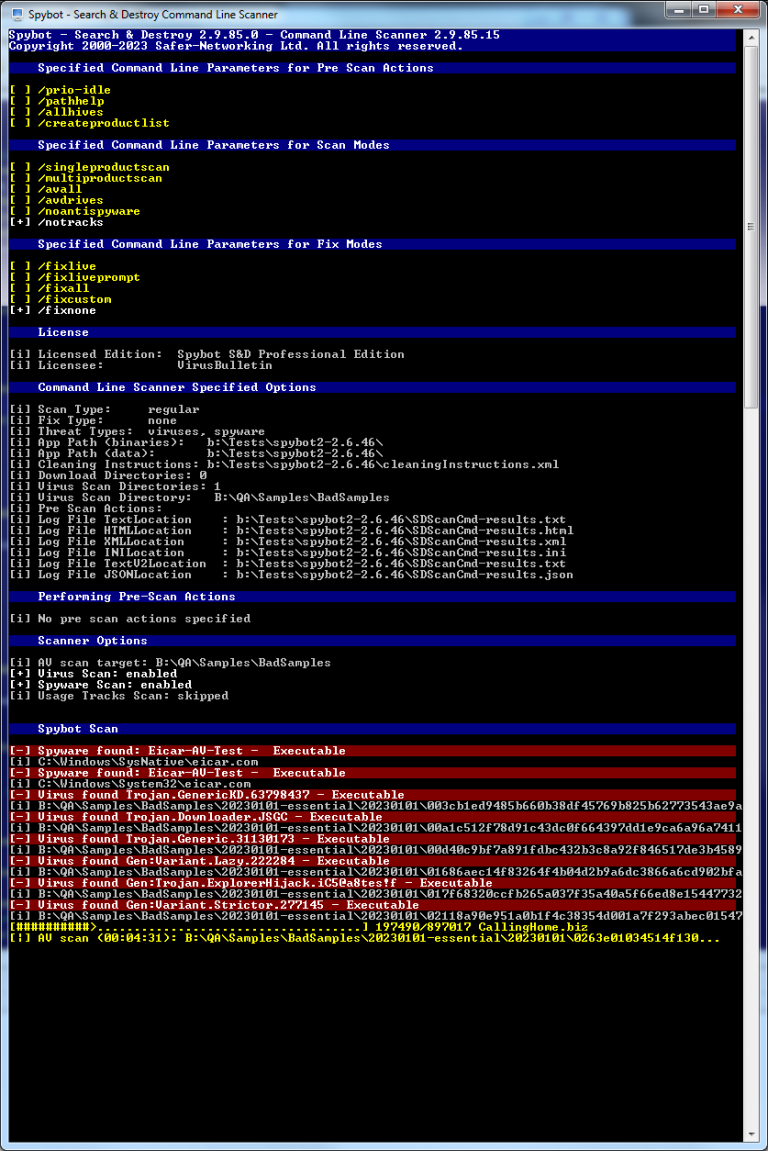Click the Spybot window title bar icon
The width and height of the screenshot is (768, 1151).
coord(16,13)
